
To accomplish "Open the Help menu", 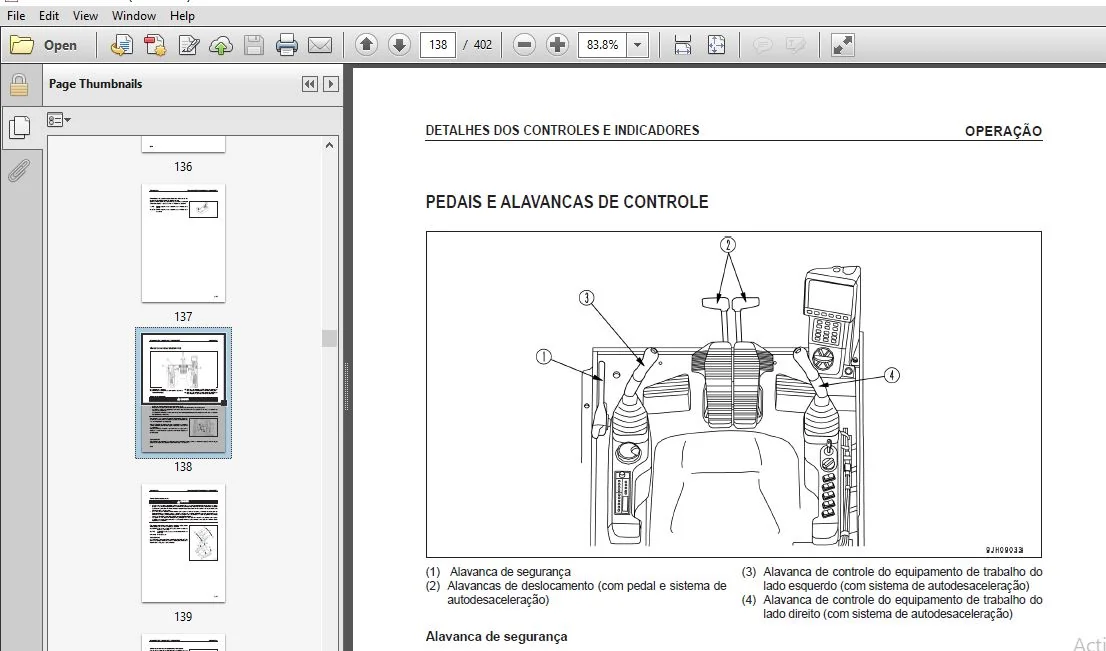I will (182, 16).
